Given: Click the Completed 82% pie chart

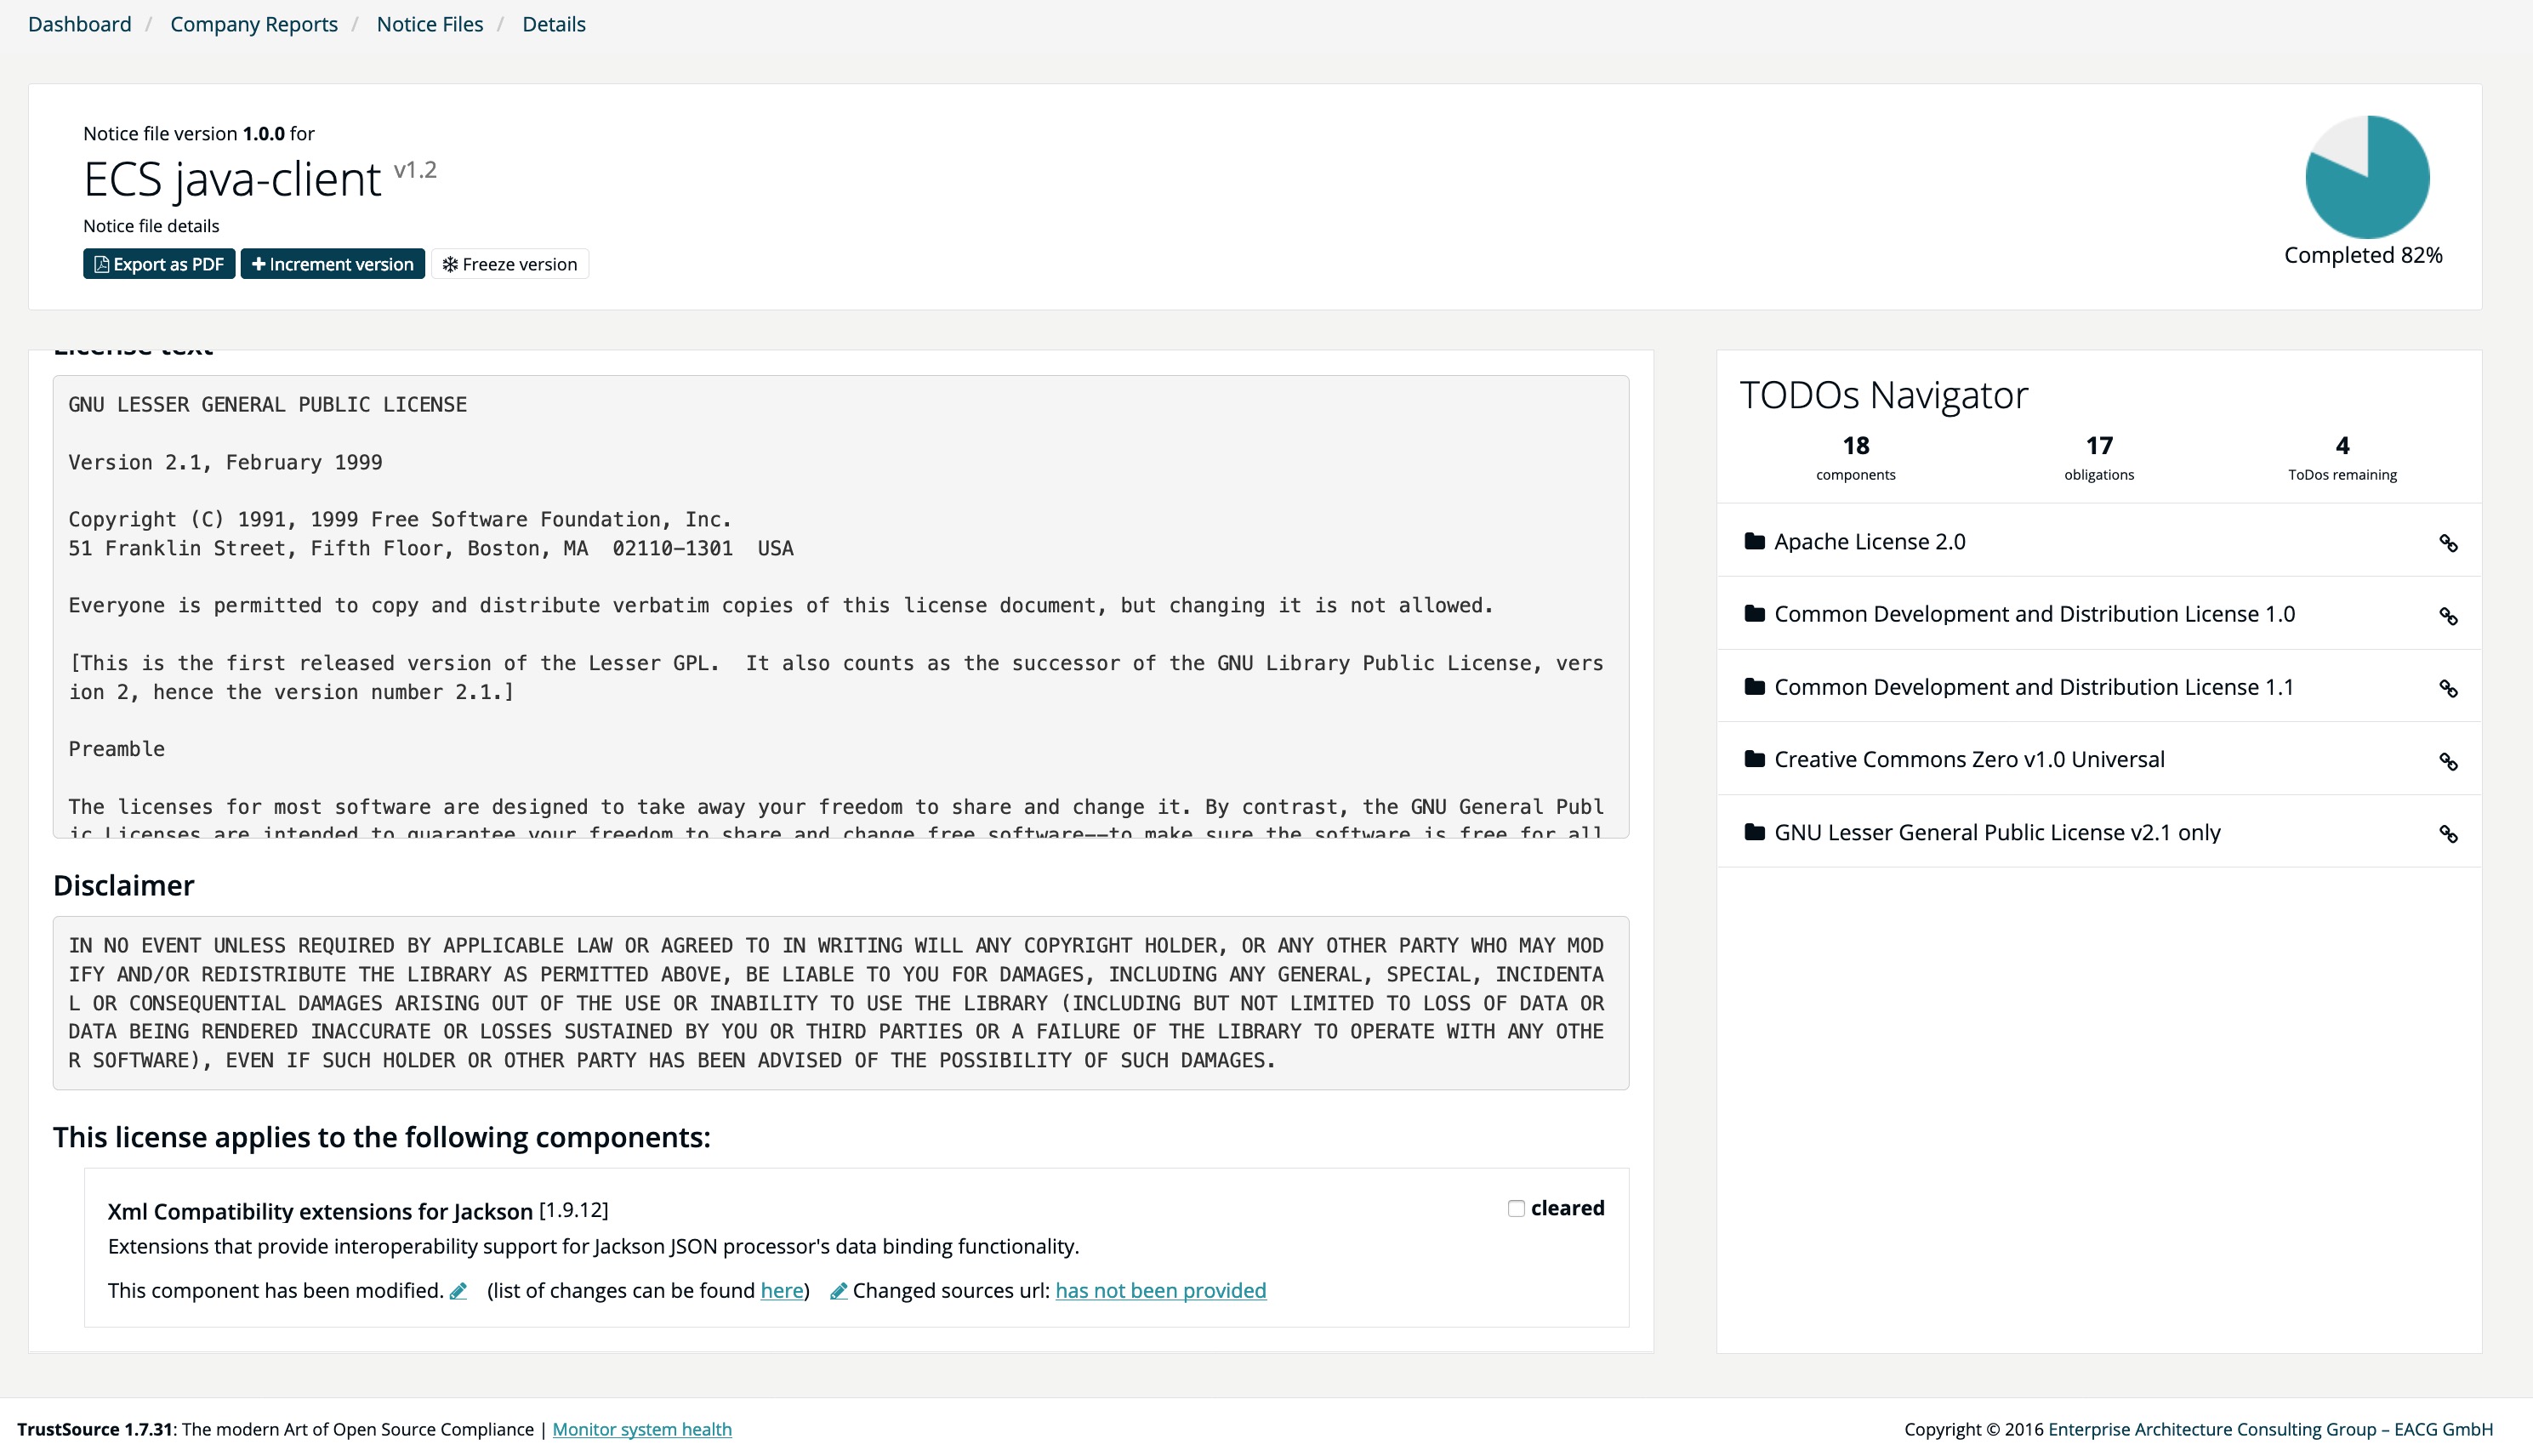Looking at the screenshot, I should click(x=2367, y=177).
